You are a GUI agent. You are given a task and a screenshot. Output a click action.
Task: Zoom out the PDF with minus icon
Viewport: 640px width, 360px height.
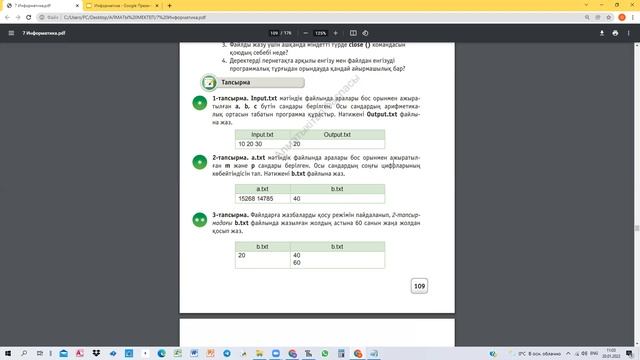point(305,33)
